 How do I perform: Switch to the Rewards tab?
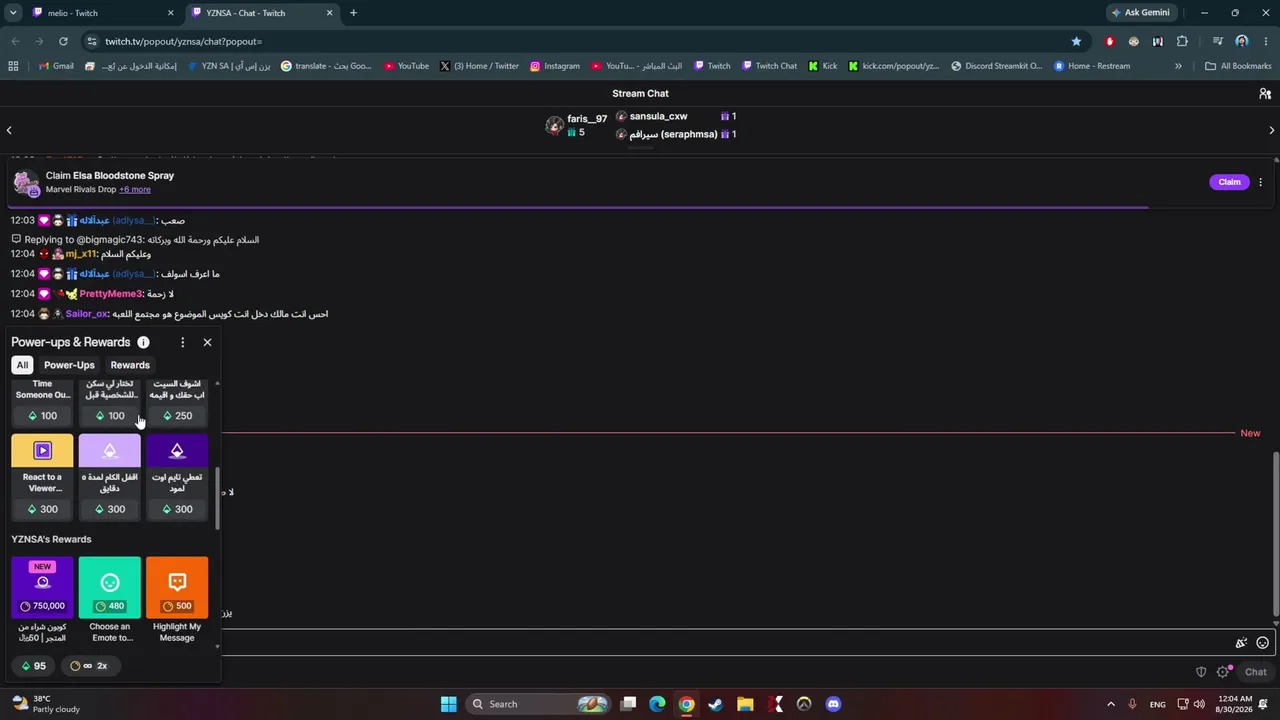pyautogui.click(x=130, y=365)
